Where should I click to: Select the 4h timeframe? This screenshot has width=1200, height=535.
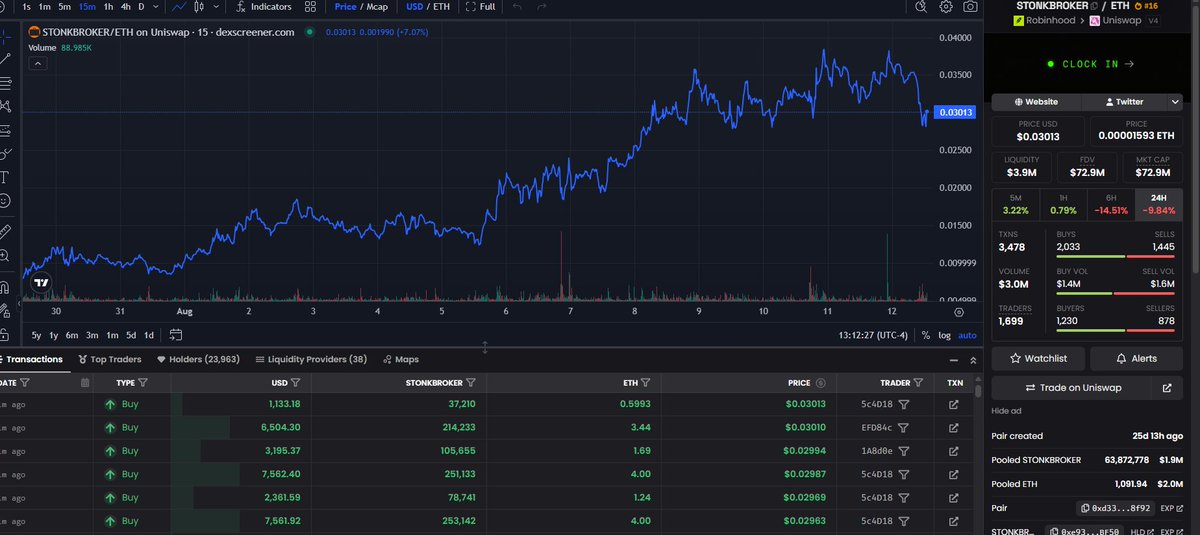(125, 7)
